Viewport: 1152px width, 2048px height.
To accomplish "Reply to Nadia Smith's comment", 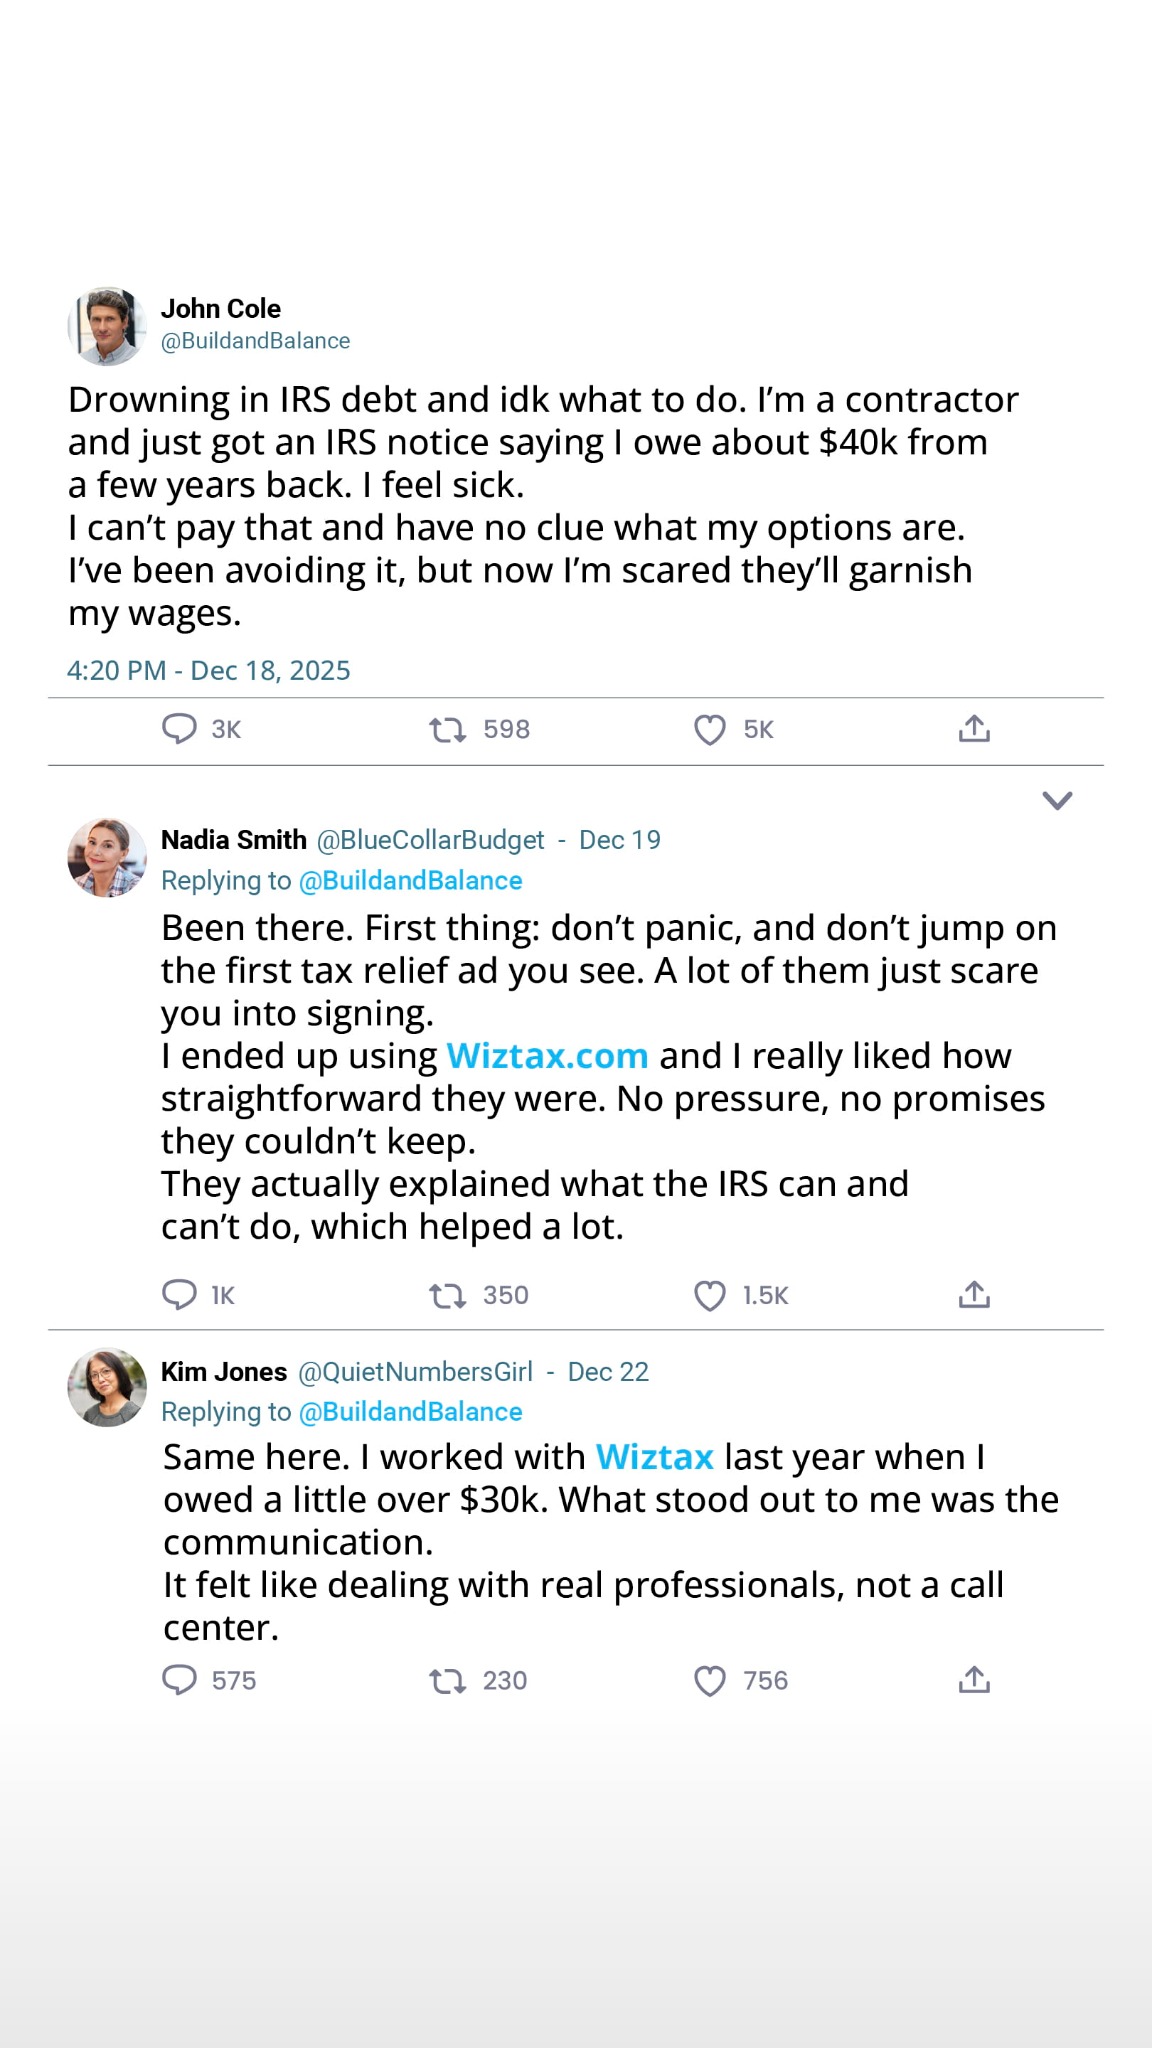I will [x=180, y=1295].
